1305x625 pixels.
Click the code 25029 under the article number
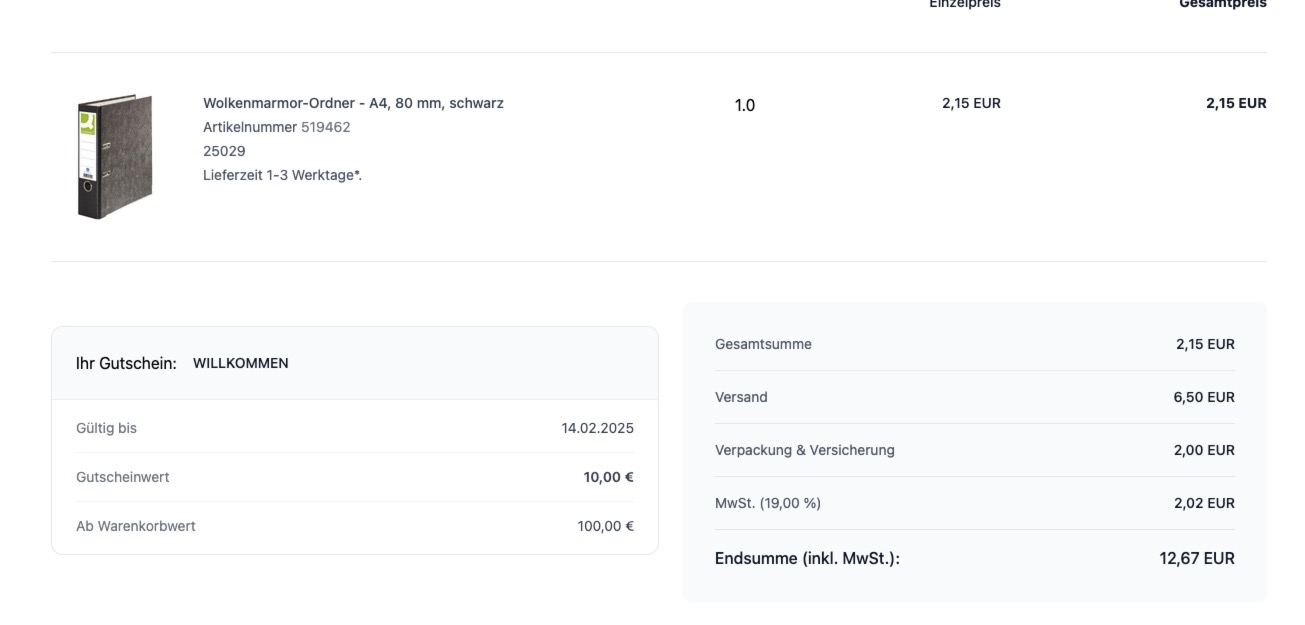(224, 151)
